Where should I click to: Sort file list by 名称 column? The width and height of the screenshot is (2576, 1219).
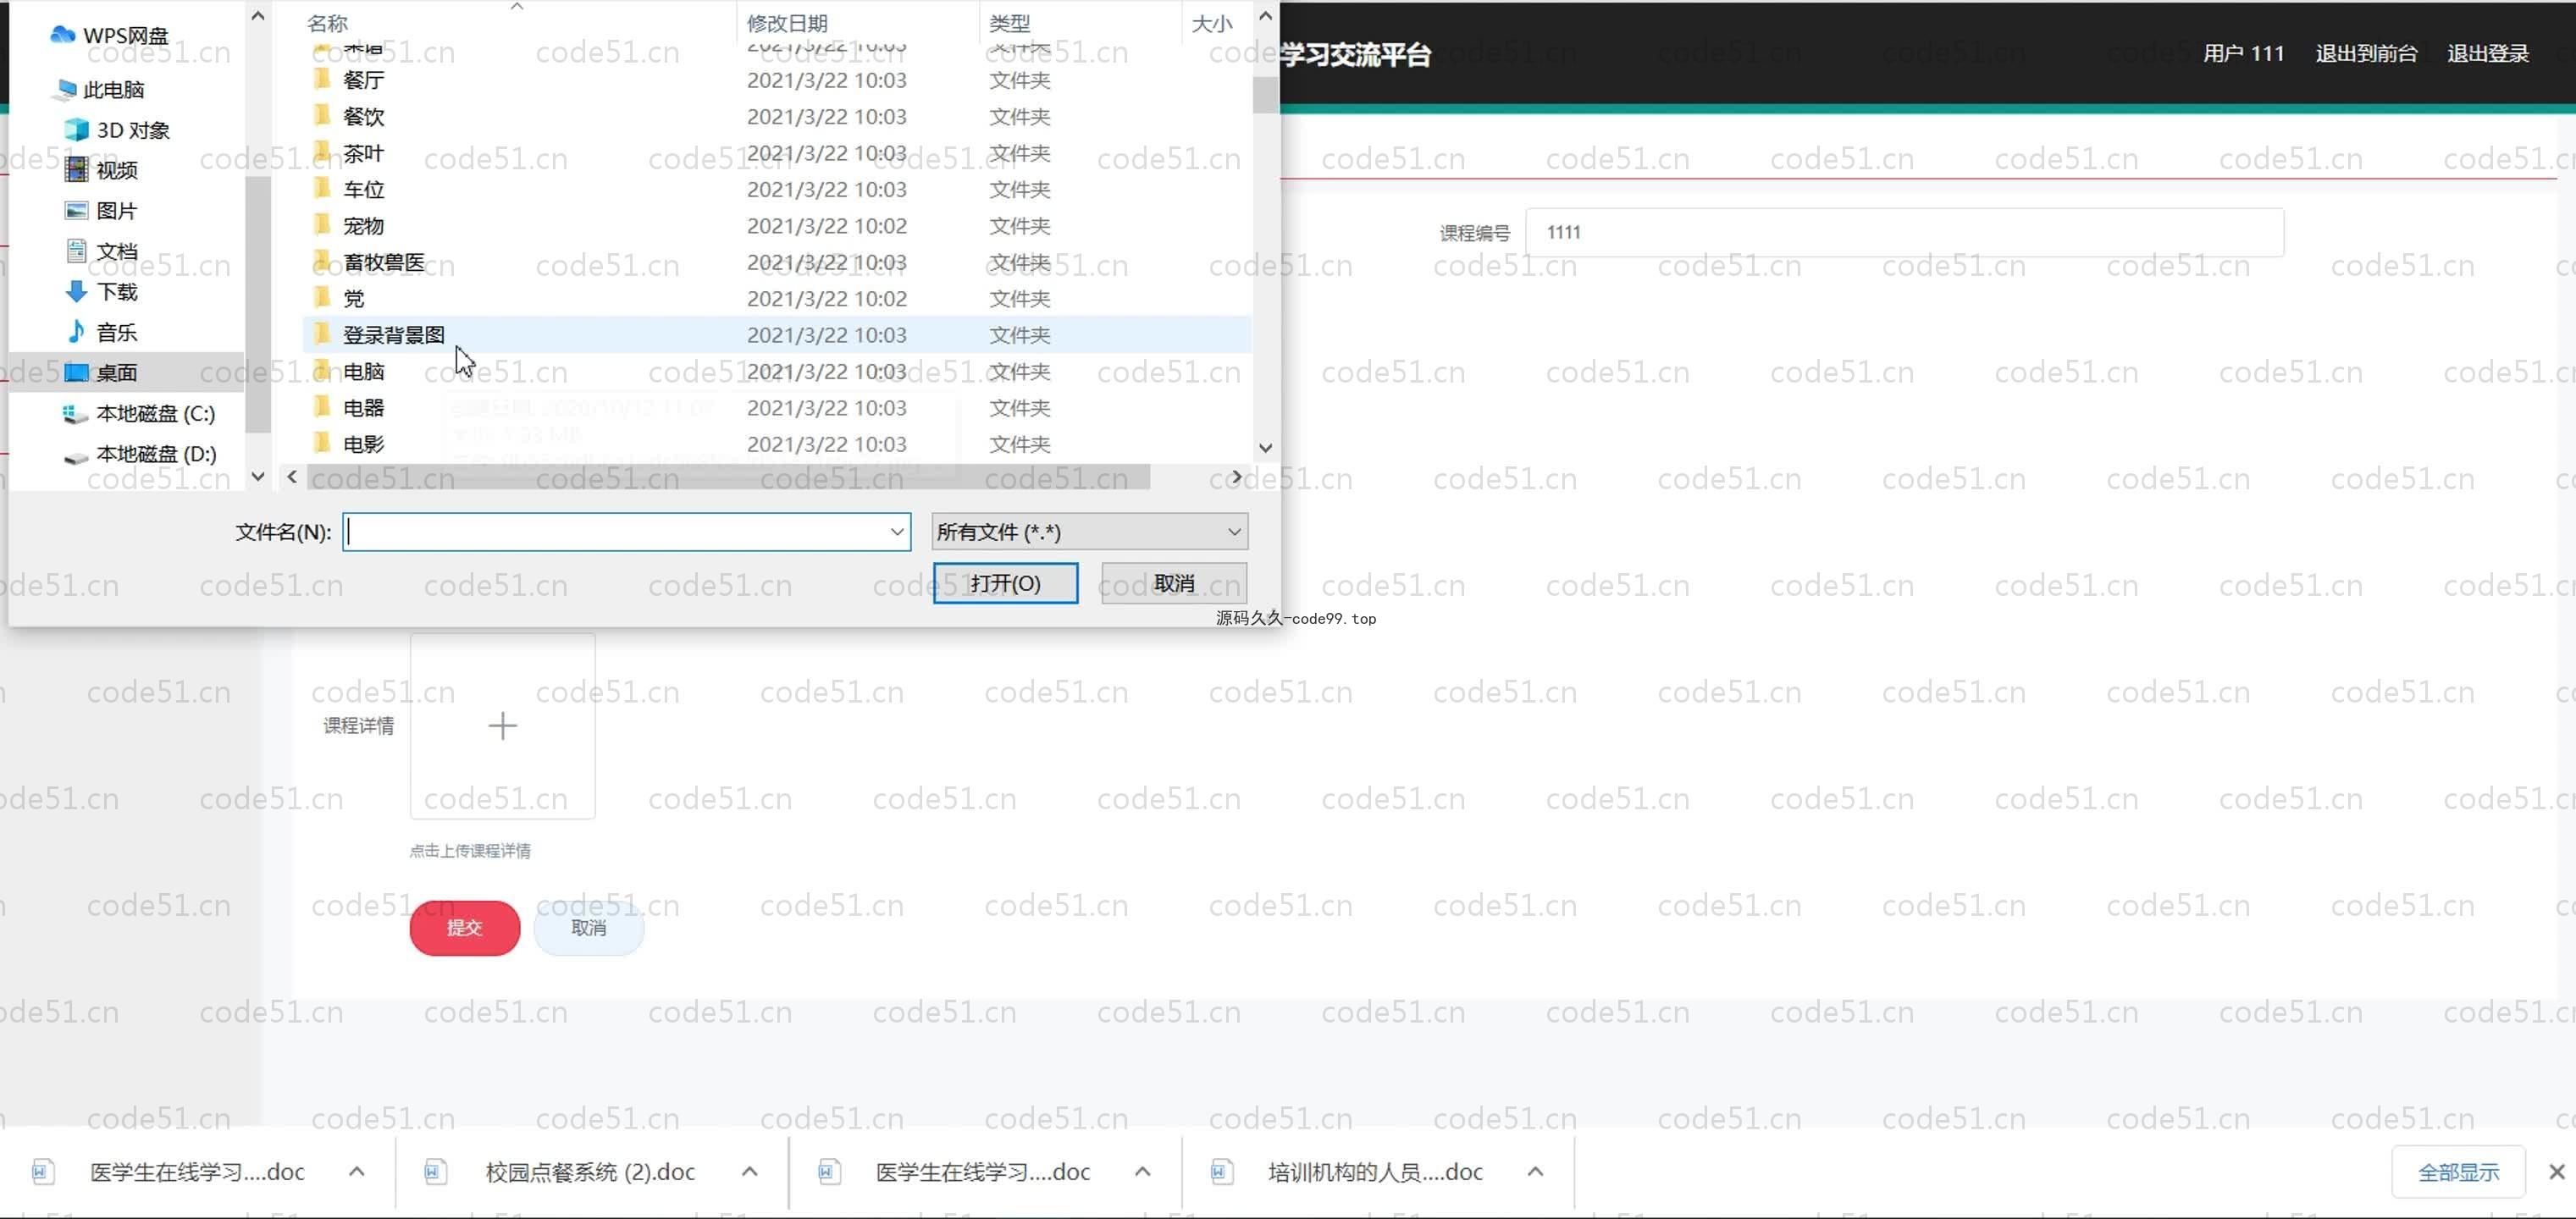click(x=327, y=22)
